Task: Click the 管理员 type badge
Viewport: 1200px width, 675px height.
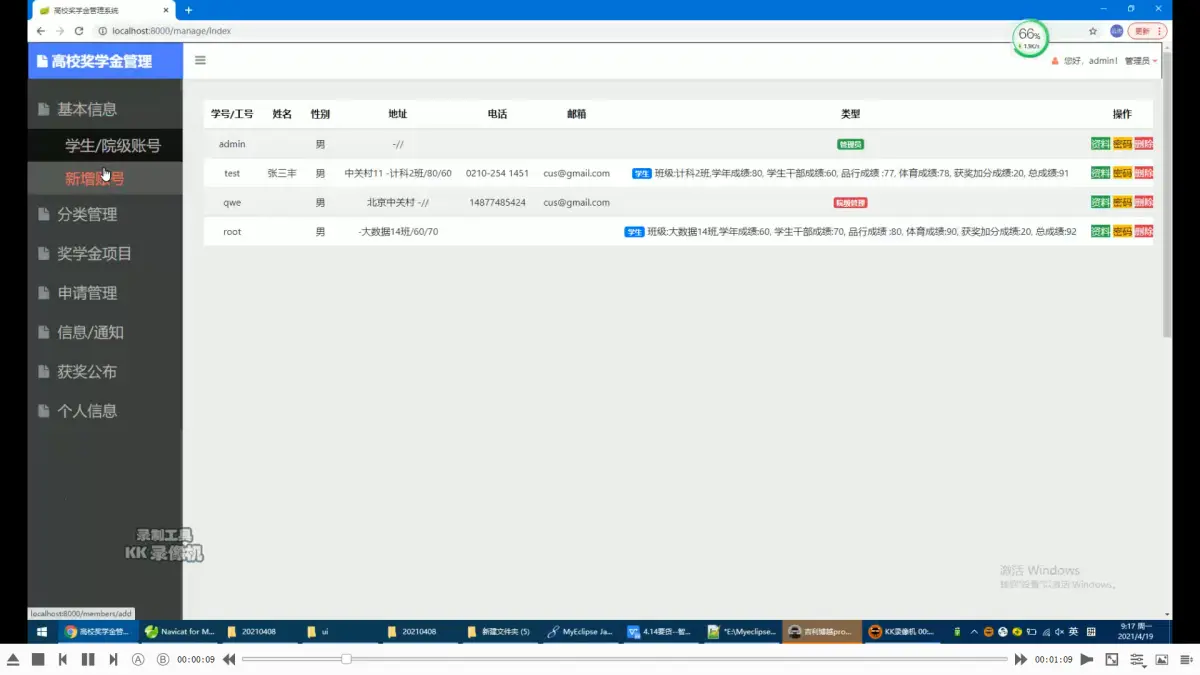Action: coord(850,144)
